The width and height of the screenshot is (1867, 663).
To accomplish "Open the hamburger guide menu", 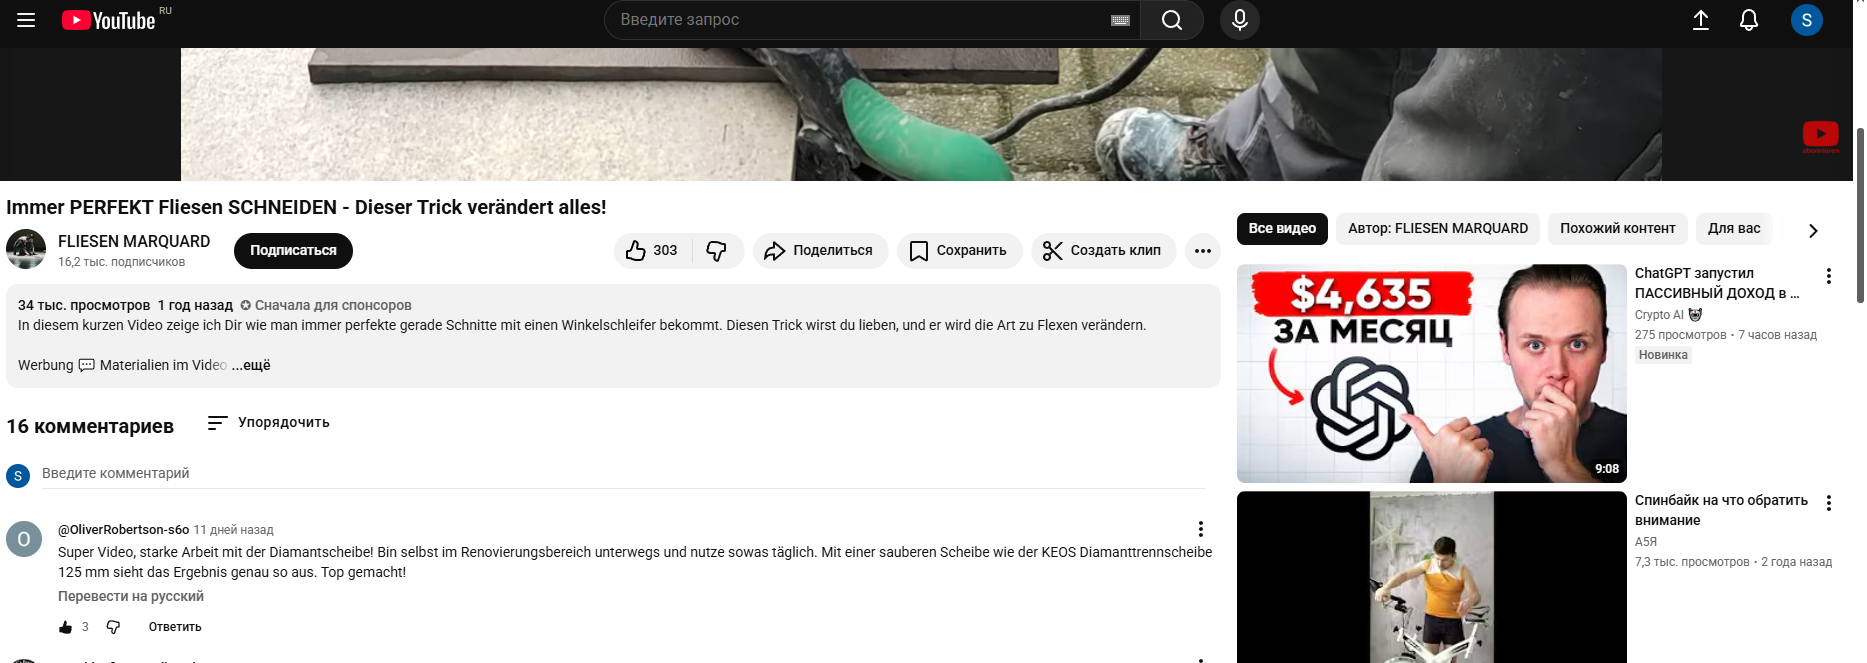I will pyautogui.click(x=26, y=20).
